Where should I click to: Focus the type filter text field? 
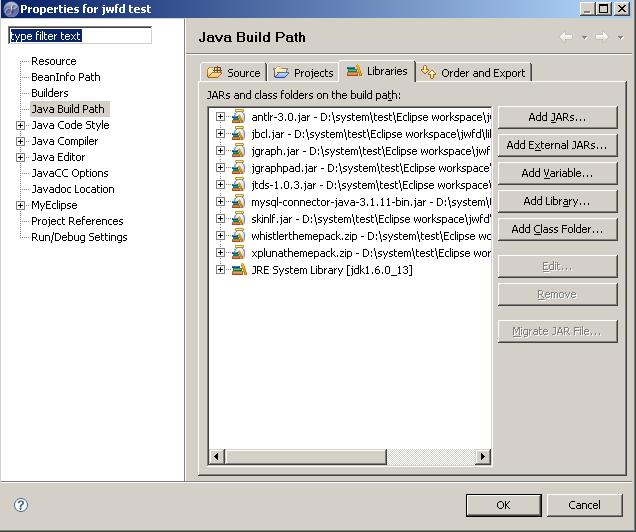pyautogui.click(x=80, y=36)
